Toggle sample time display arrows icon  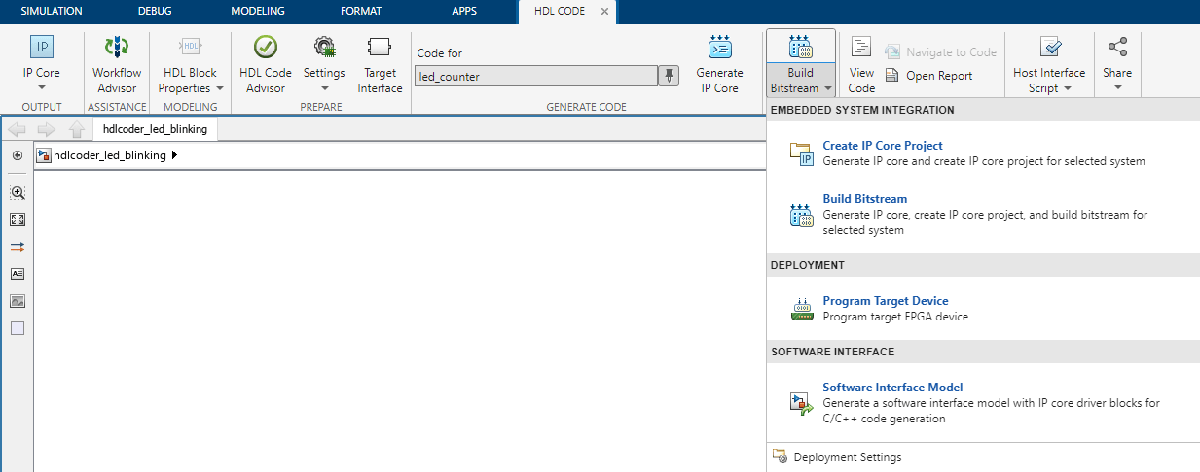(17, 246)
